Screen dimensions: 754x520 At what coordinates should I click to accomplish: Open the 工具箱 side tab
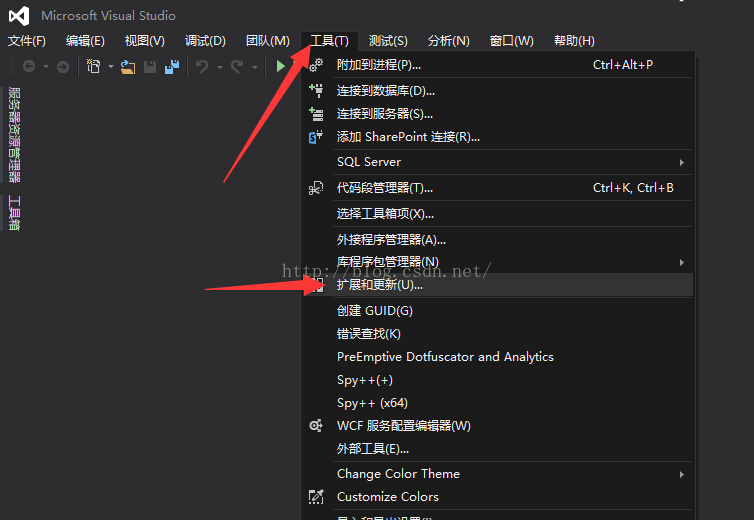click(x=14, y=213)
